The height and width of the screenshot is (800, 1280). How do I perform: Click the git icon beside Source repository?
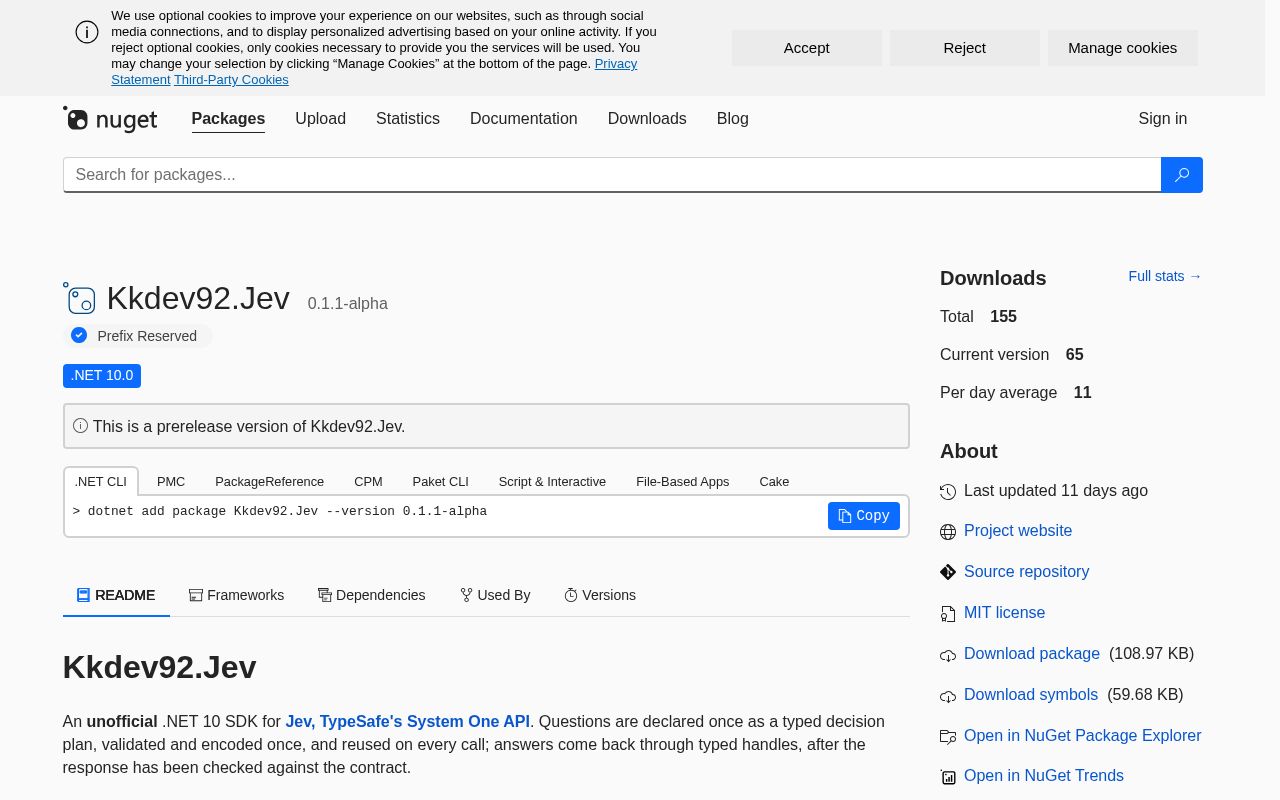click(948, 572)
